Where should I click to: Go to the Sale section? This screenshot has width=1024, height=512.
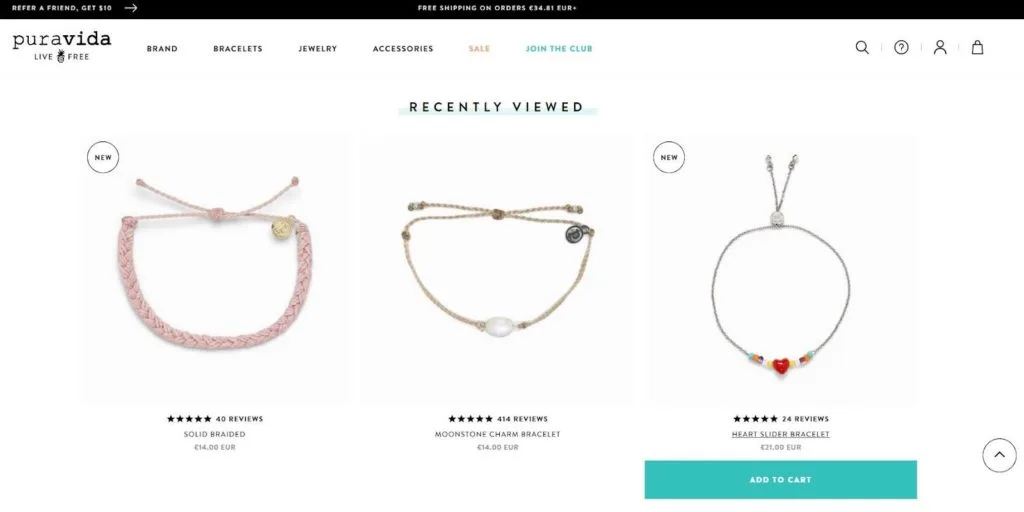click(479, 48)
